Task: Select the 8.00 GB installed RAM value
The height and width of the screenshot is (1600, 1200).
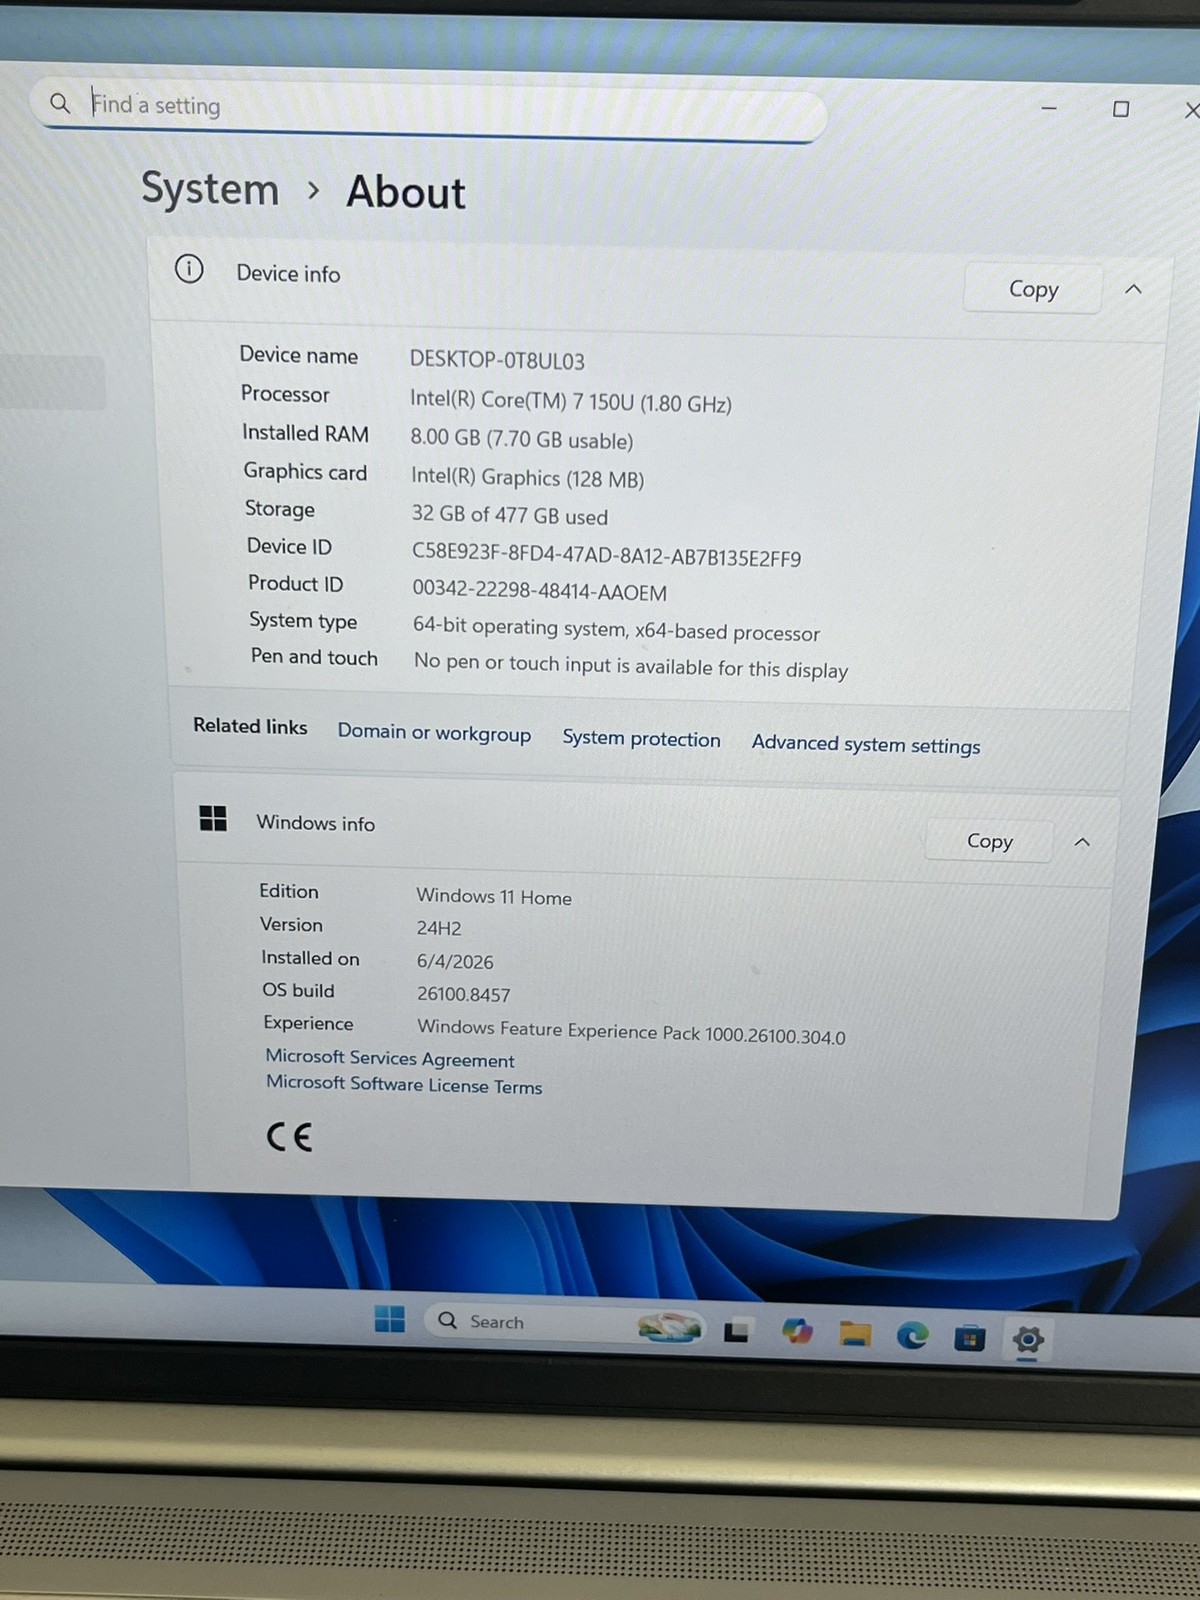Action: [x=522, y=440]
